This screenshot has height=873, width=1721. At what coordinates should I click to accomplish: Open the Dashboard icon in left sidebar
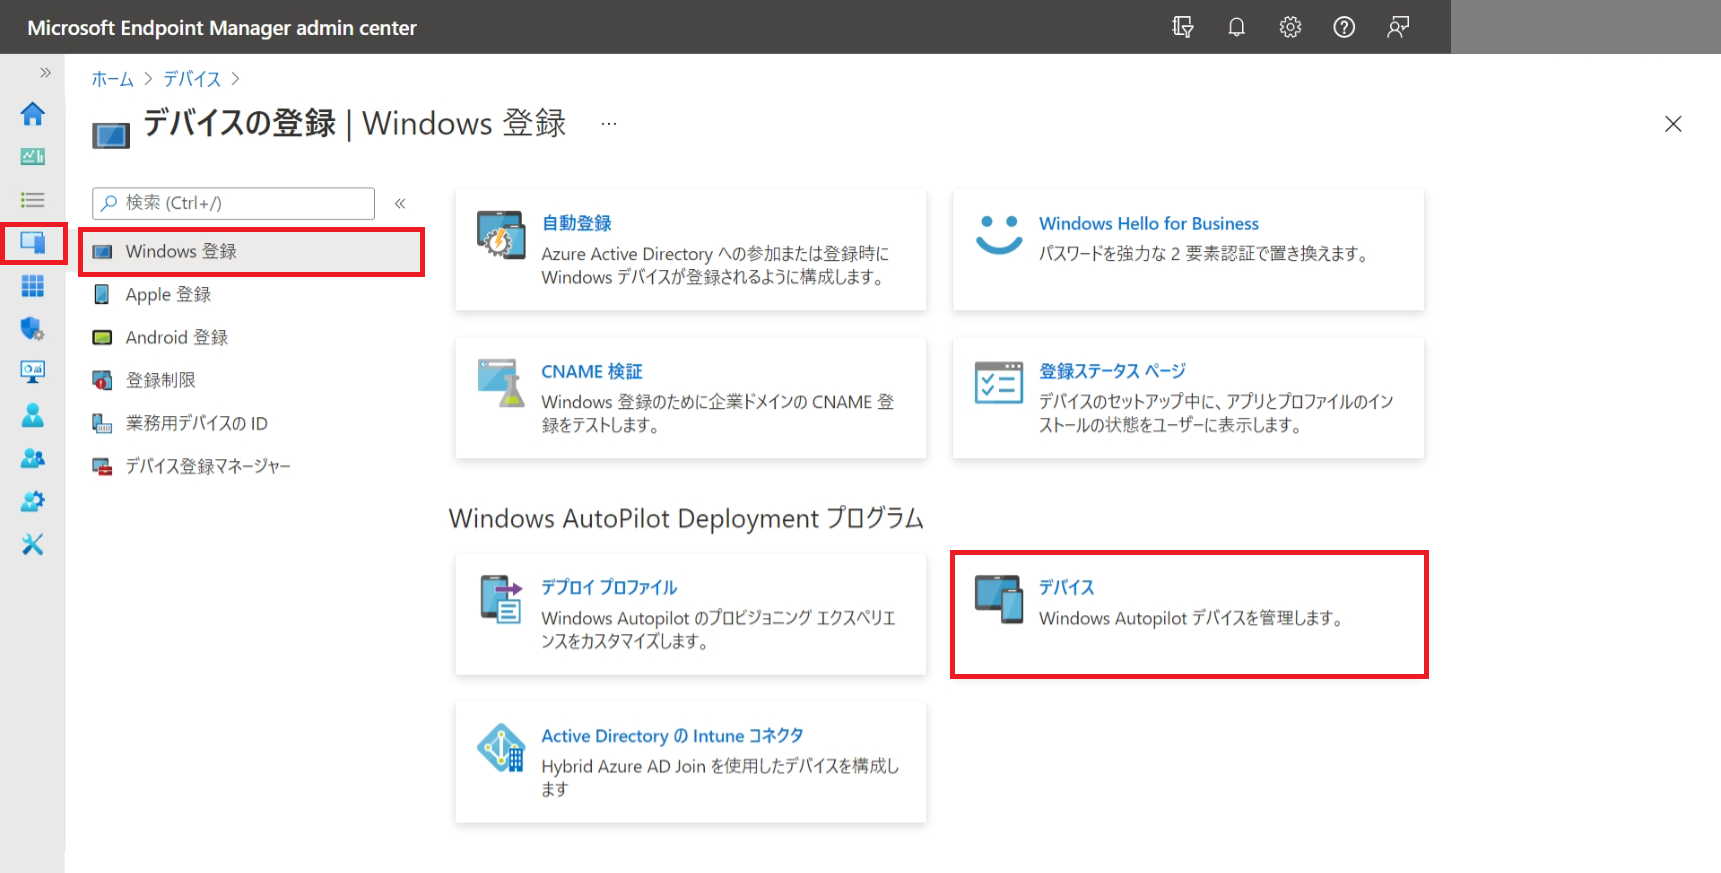coord(32,156)
